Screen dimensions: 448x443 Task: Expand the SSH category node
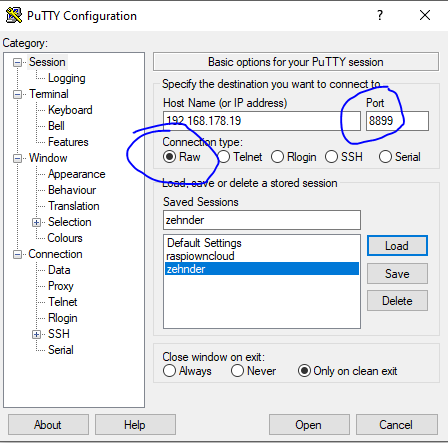pyautogui.click(x=36, y=334)
